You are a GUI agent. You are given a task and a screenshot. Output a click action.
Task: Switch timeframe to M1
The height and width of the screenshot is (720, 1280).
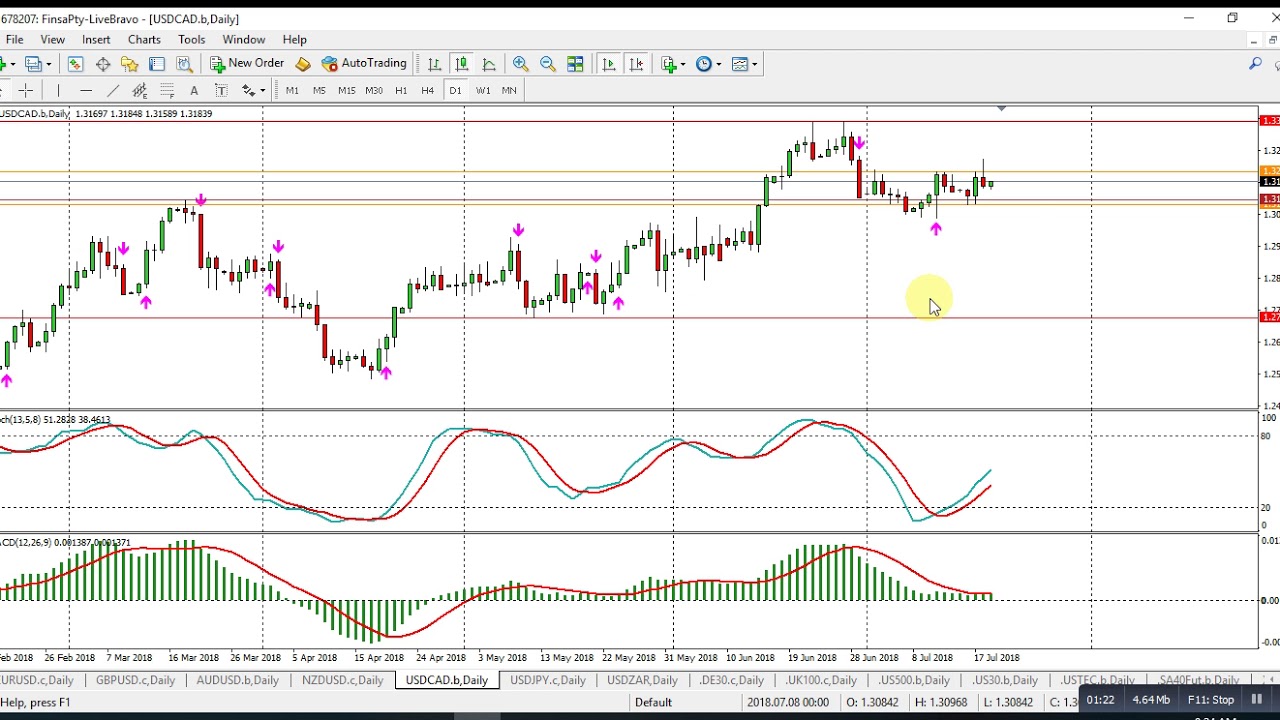click(292, 91)
